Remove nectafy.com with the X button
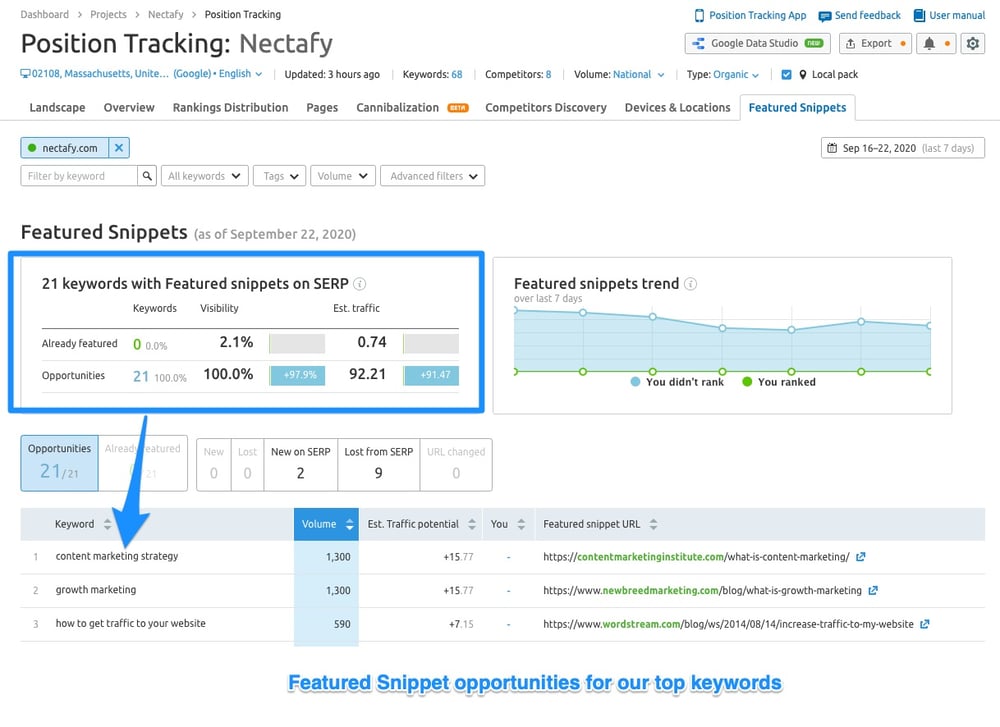 (x=119, y=148)
